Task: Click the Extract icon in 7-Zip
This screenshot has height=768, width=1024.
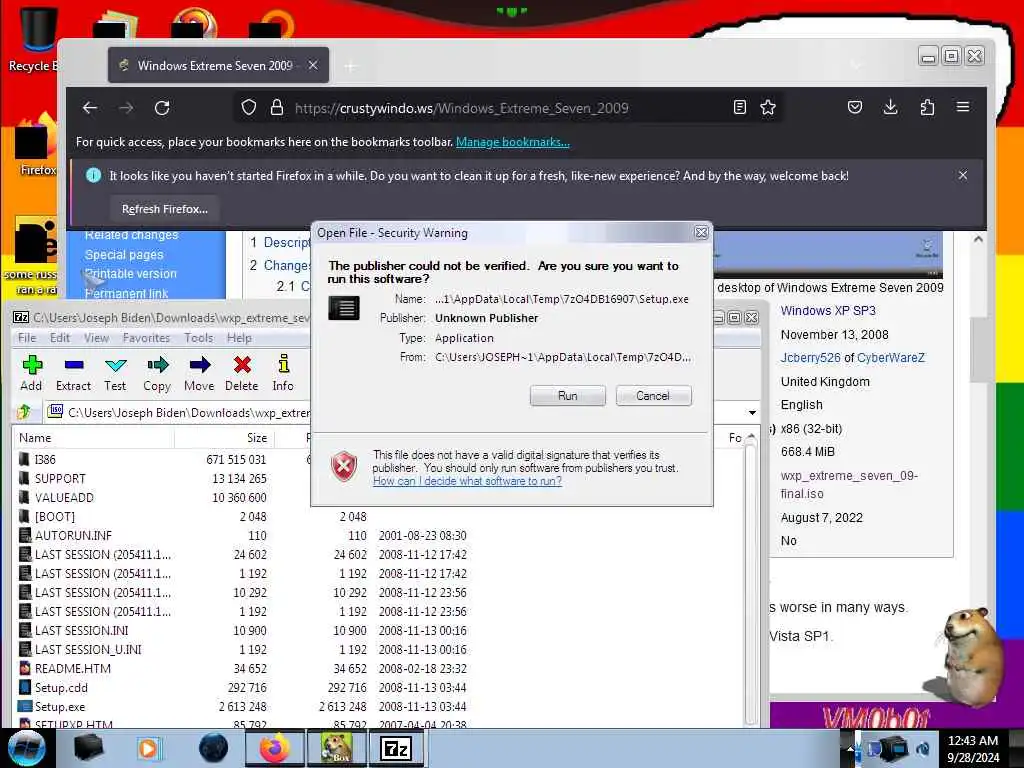Action: click(x=73, y=373)
